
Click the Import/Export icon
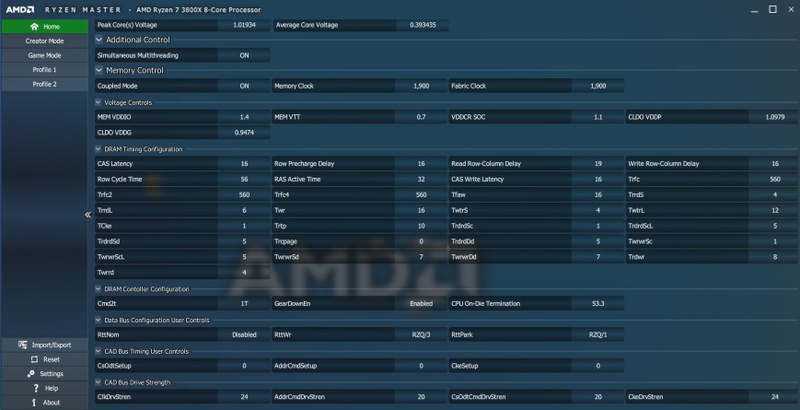(22, 345)
